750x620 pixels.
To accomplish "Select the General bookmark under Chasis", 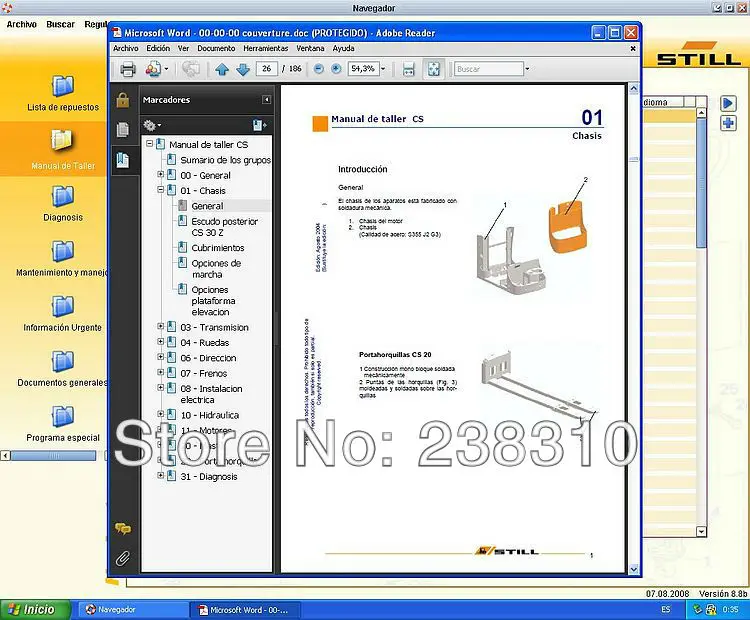I will point(207,206).
